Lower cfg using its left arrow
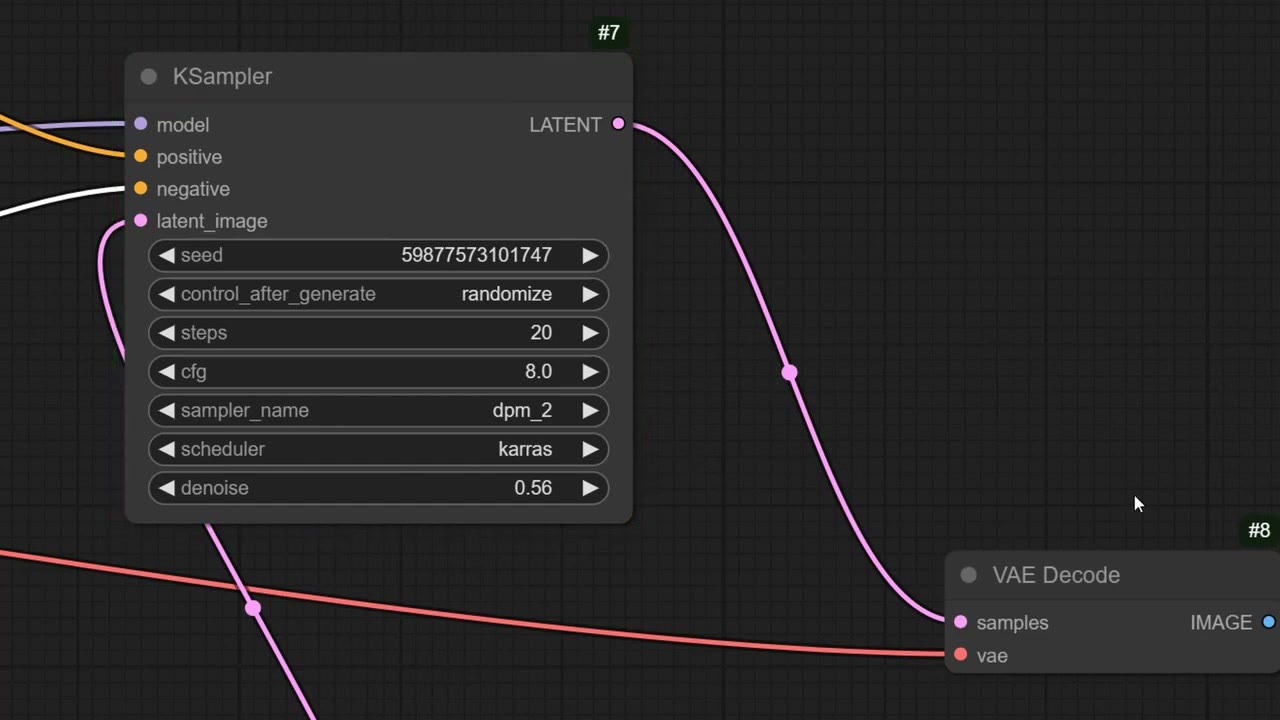1280x720 pixels. pyautogui.click(x=166, y=372)
